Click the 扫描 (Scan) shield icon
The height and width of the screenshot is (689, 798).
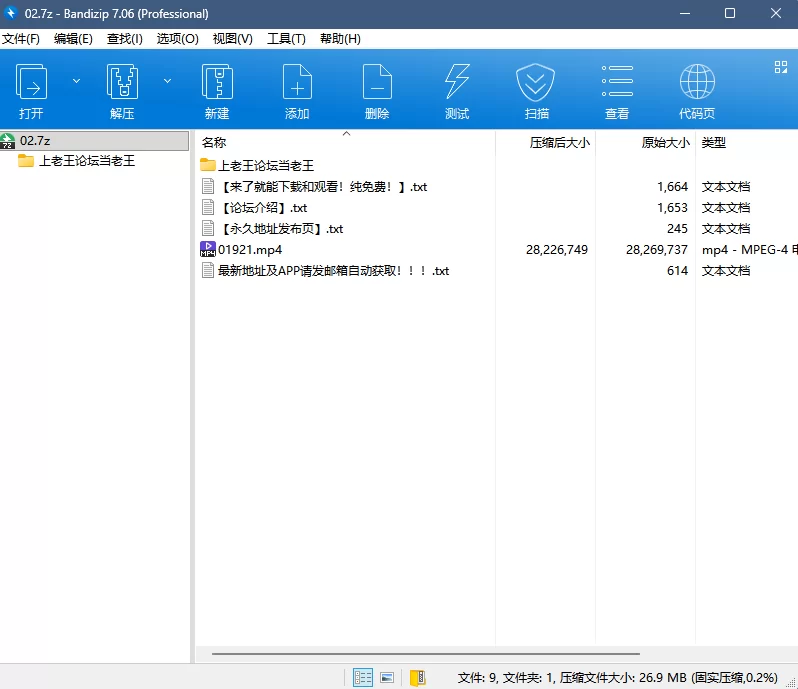click(535, 89)
